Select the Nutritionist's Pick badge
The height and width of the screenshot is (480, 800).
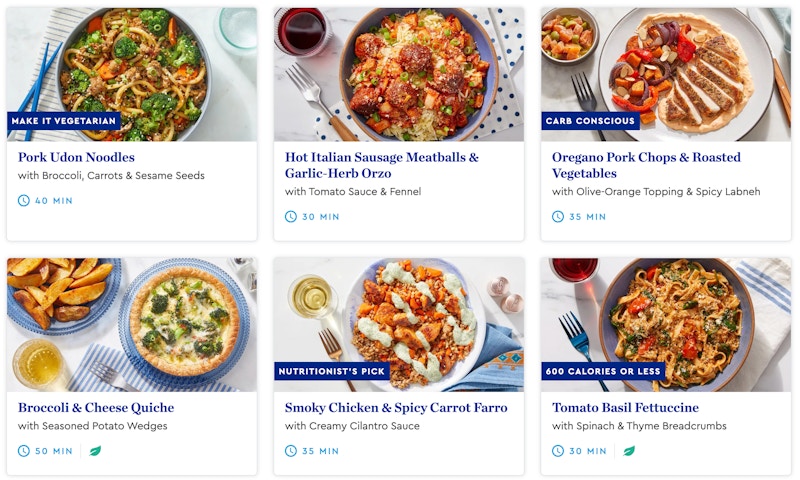coord(331,371)
